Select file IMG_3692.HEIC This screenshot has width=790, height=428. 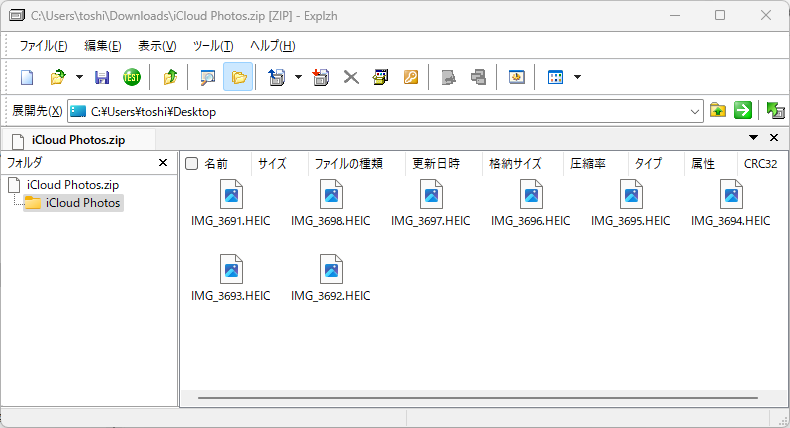pyautogui.click(x=331, y=278)
